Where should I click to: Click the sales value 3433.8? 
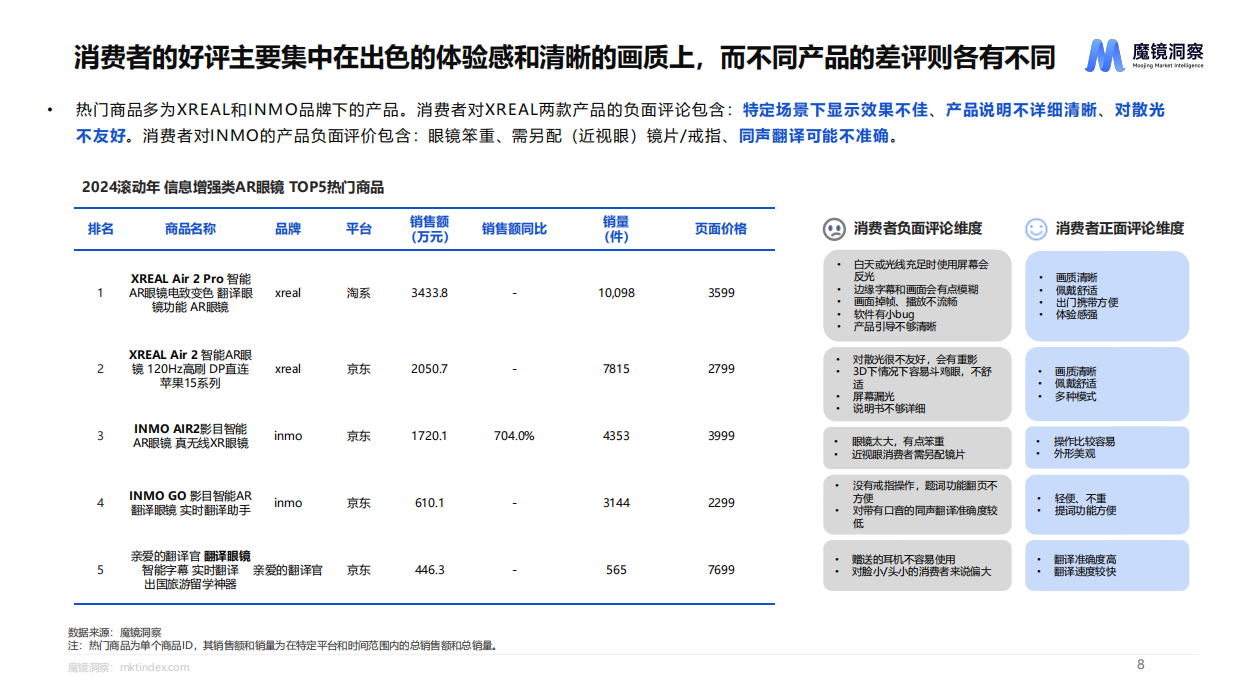[x=429, y=293]
